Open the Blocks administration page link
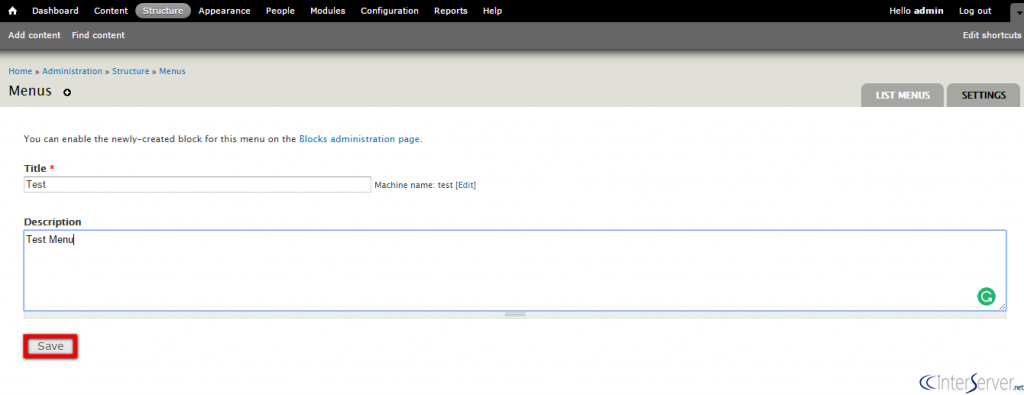 coord(359,139)
